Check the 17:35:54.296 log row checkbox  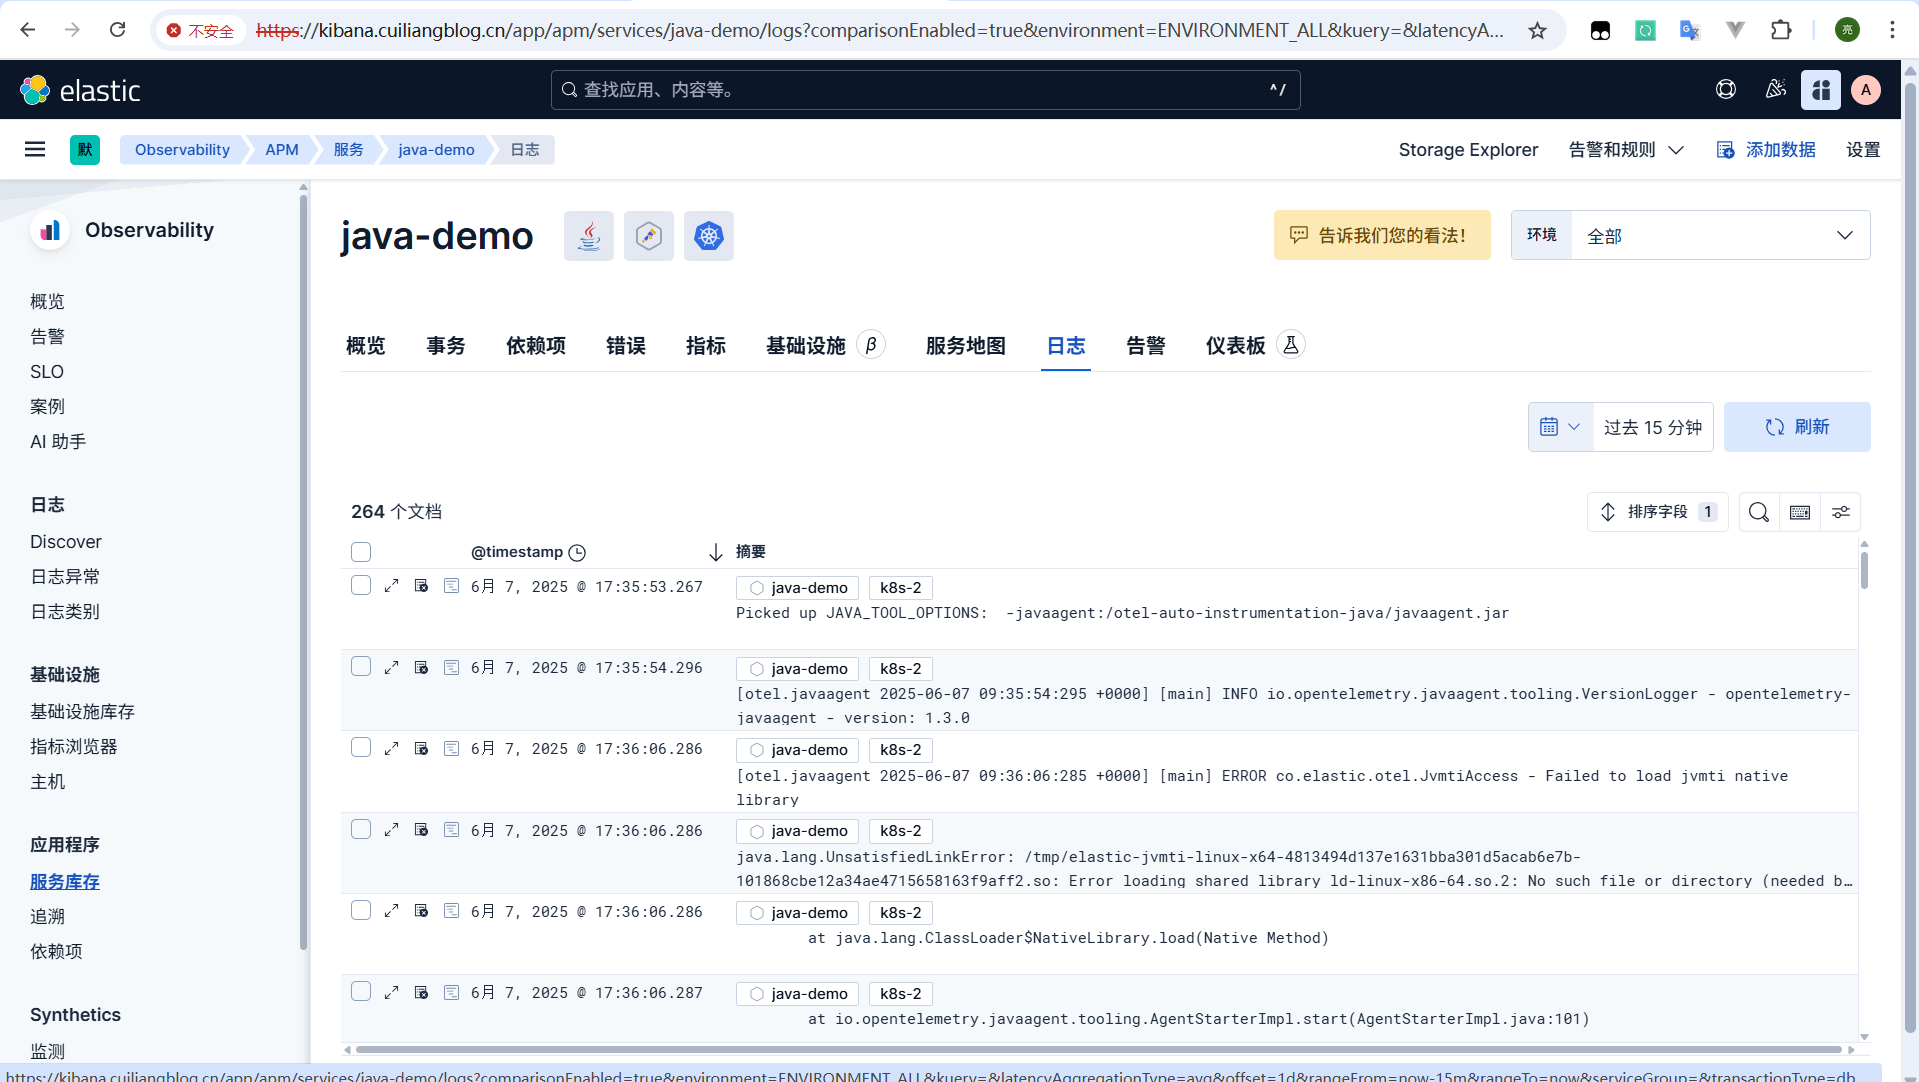click(361, 666)
